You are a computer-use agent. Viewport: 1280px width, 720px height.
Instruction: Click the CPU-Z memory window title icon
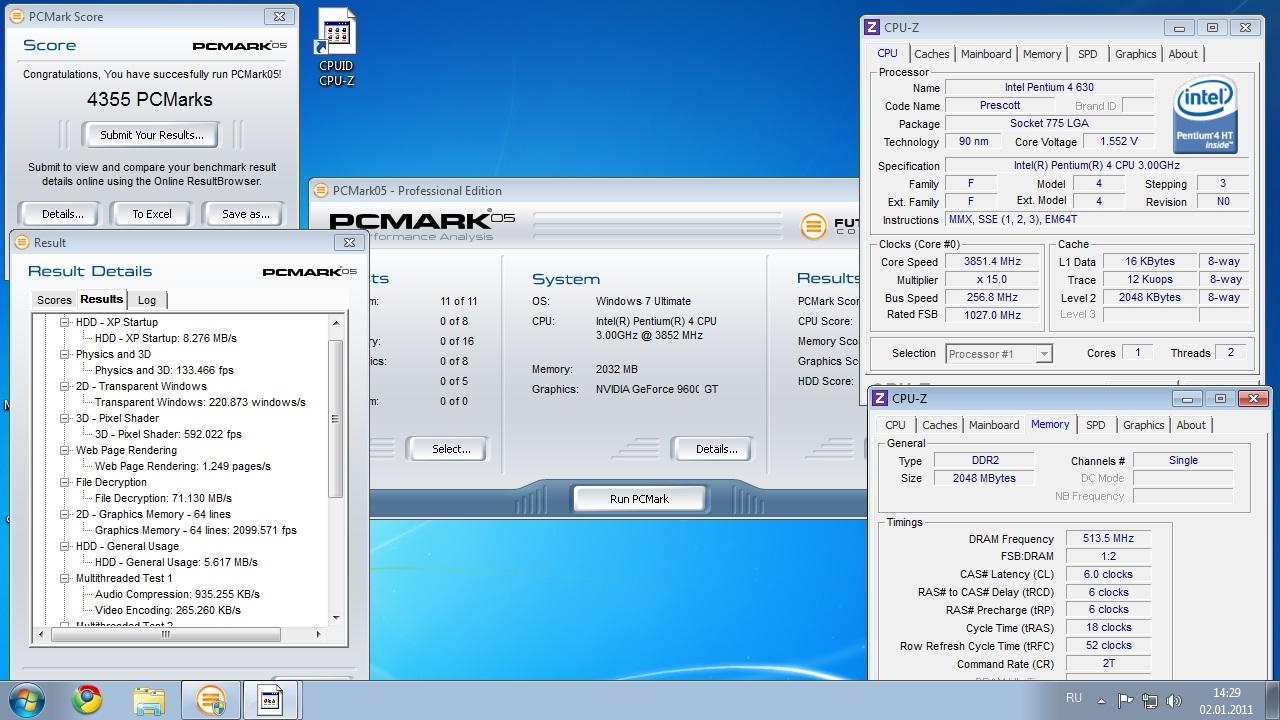click(881, 398)
